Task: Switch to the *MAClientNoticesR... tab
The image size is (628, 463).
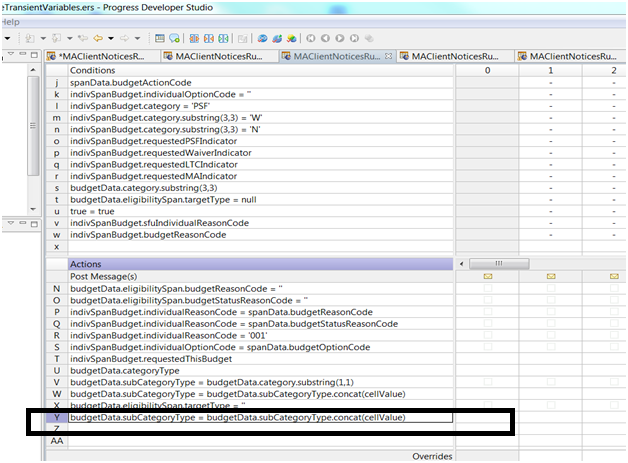Action: pyautogui.click(x=101, y=56)
